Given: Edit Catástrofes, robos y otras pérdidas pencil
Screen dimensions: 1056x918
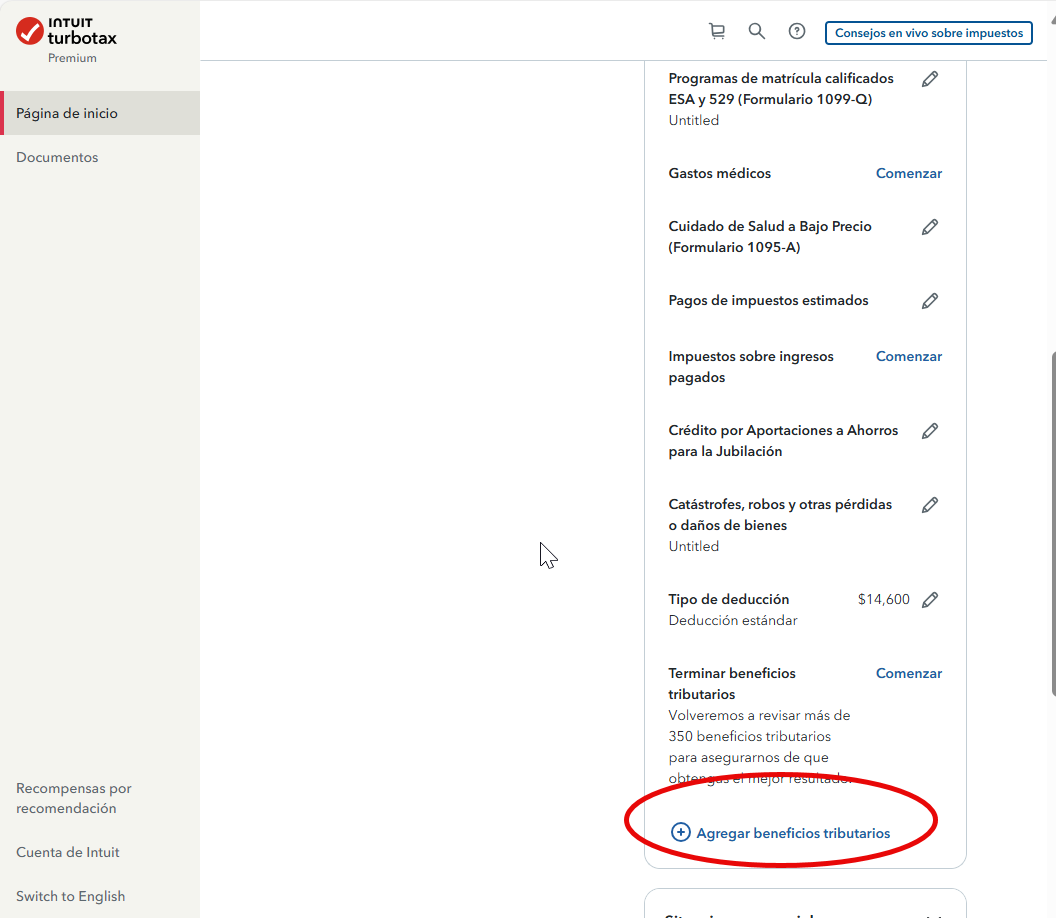Looking at the screenshot, I should [930, 505].
